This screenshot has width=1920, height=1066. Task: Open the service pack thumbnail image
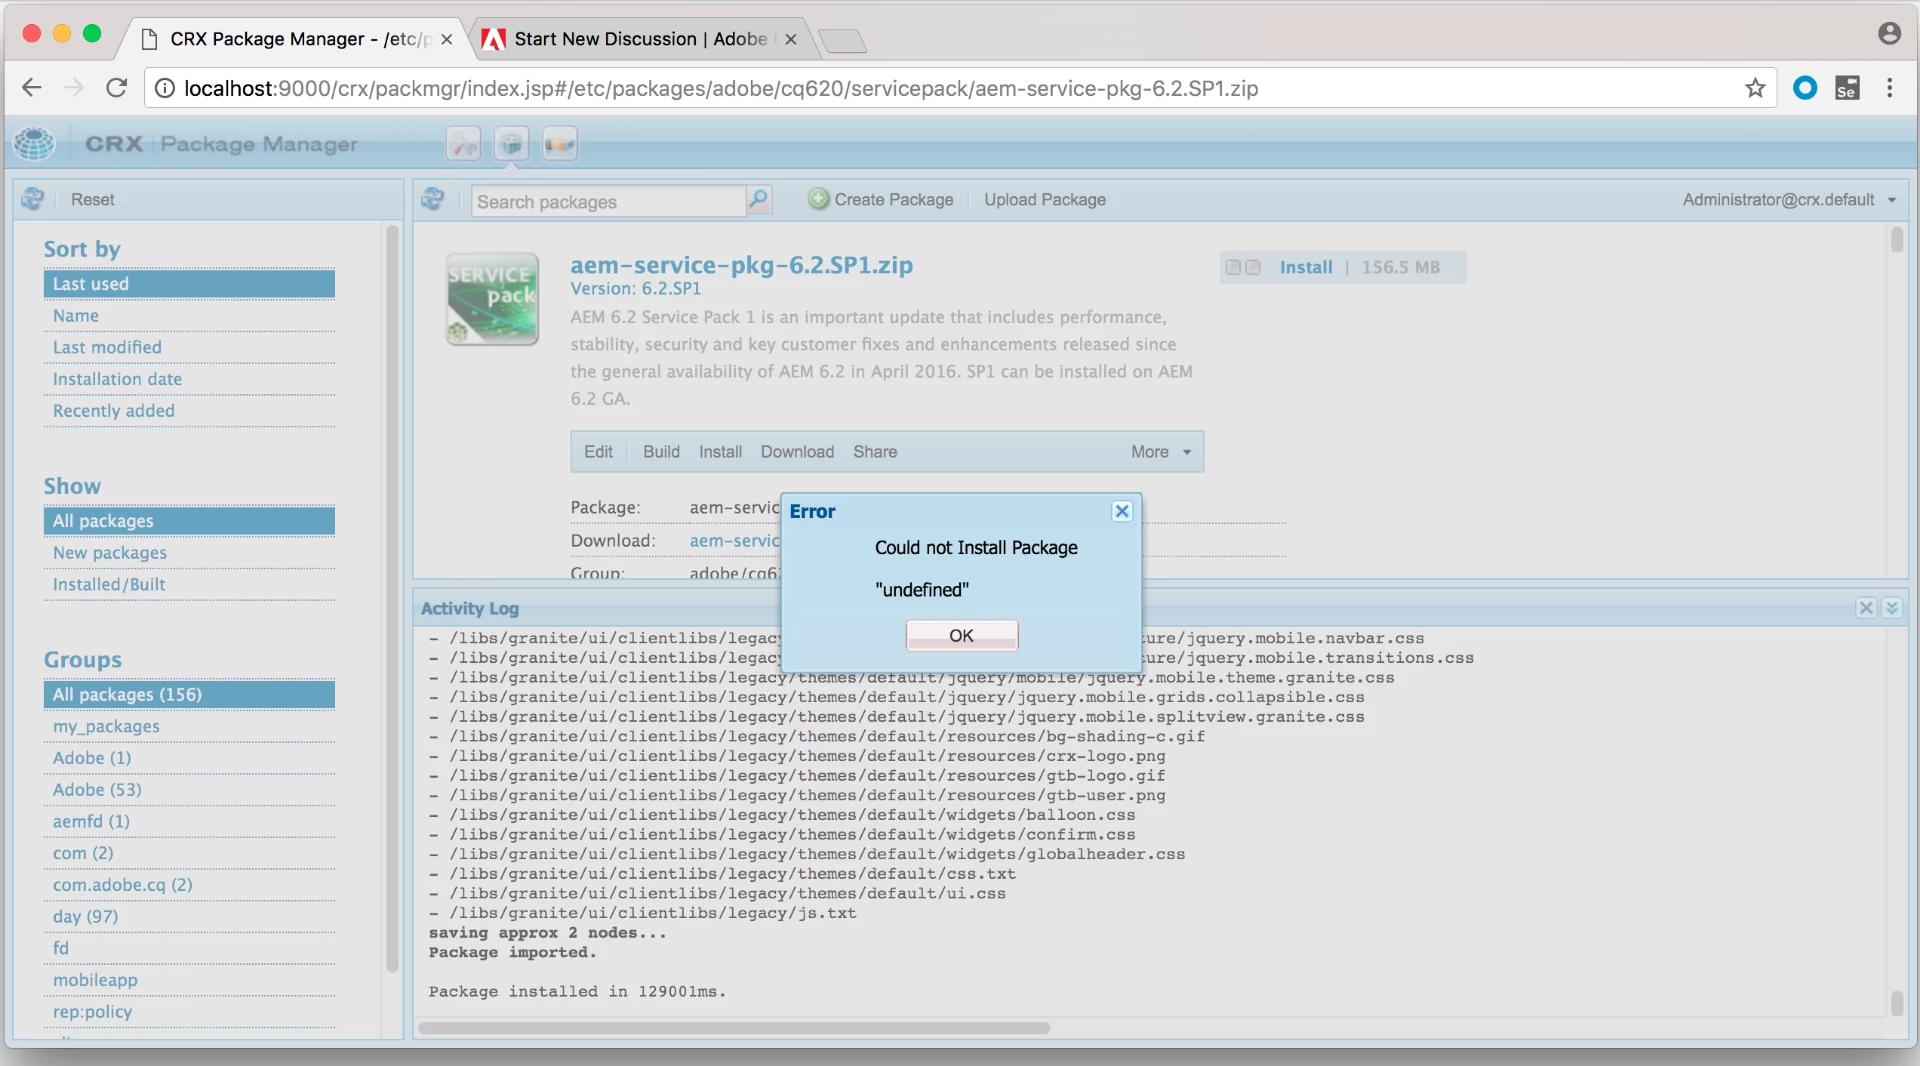(492, 299)
